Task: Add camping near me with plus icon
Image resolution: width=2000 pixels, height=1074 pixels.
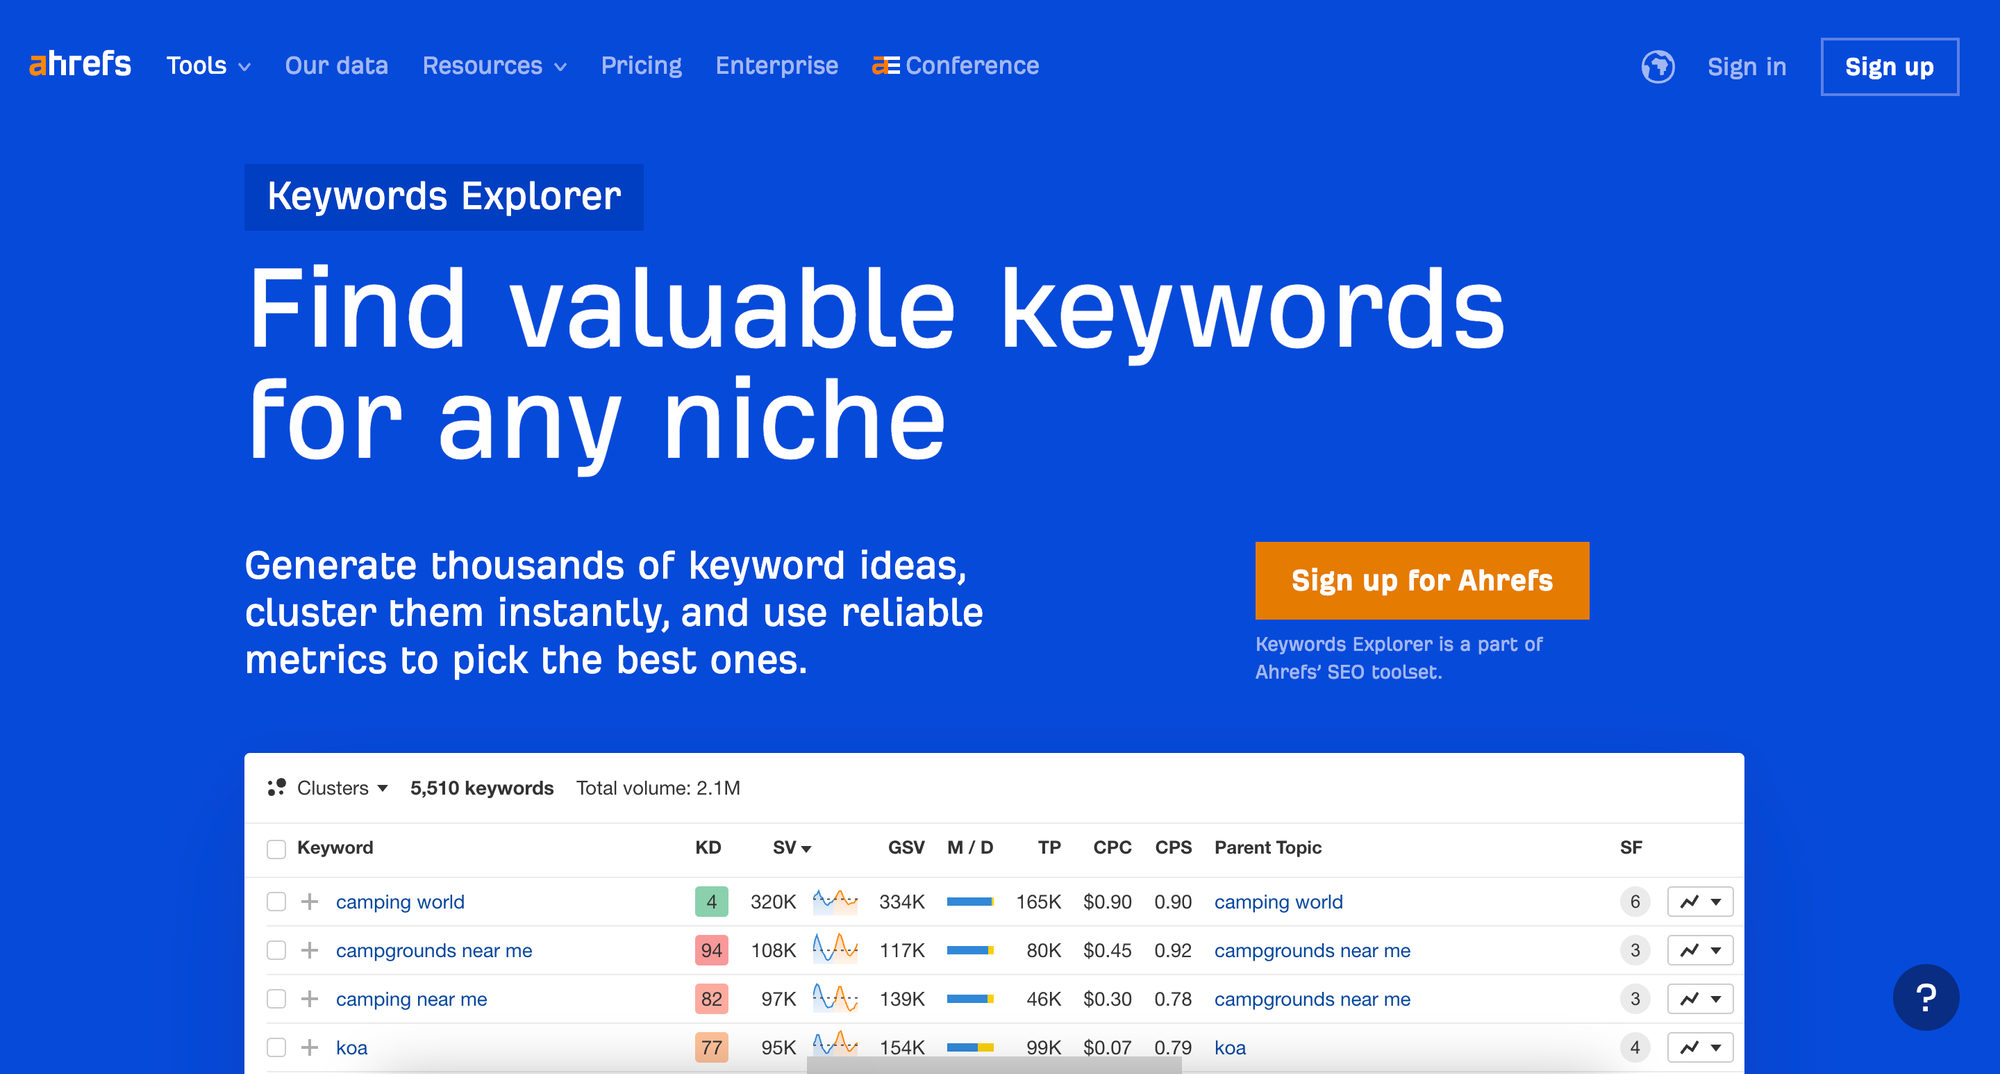Action: click(x=310, y=999)
